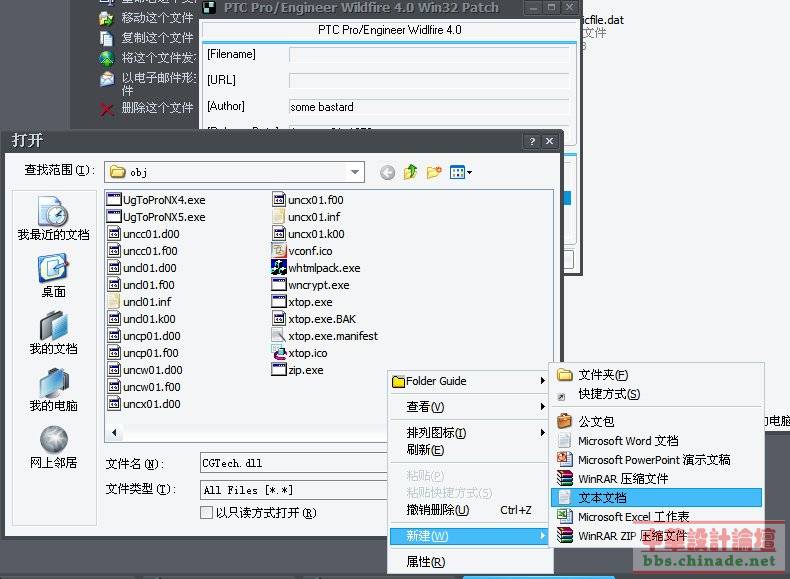Go to 桌面 in places bar
The height and width of the screenshot is (579, 790).
point(53,277)
